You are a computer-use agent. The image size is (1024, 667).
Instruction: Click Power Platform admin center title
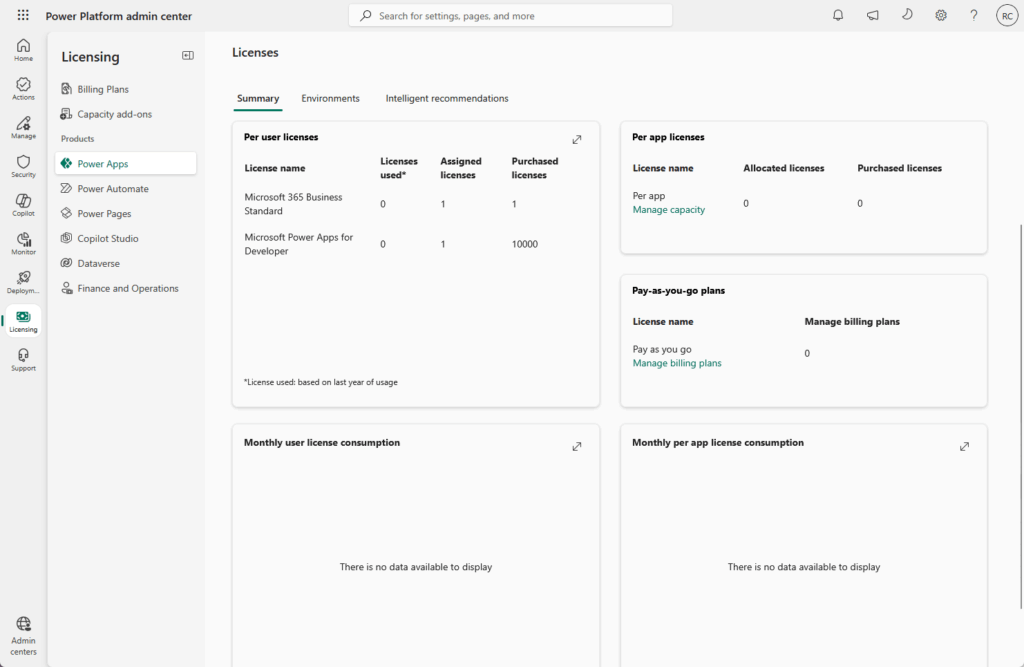[x=118, y=16]
